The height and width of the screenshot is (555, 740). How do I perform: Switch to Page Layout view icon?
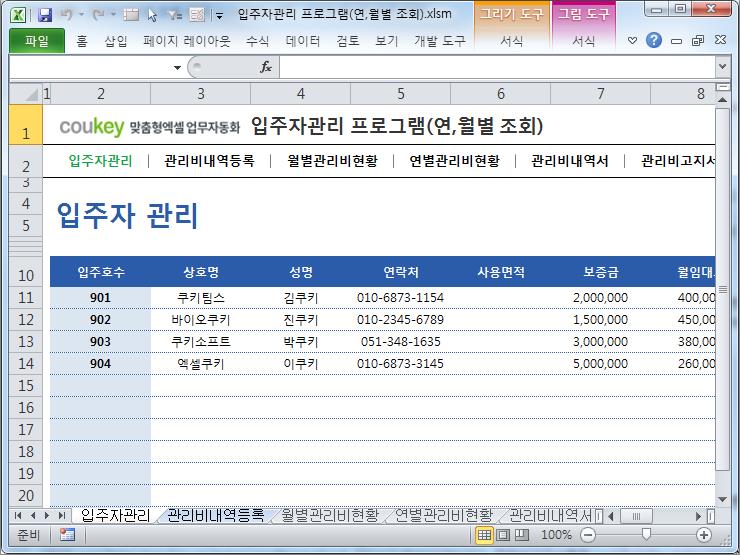tap(503, 535)
